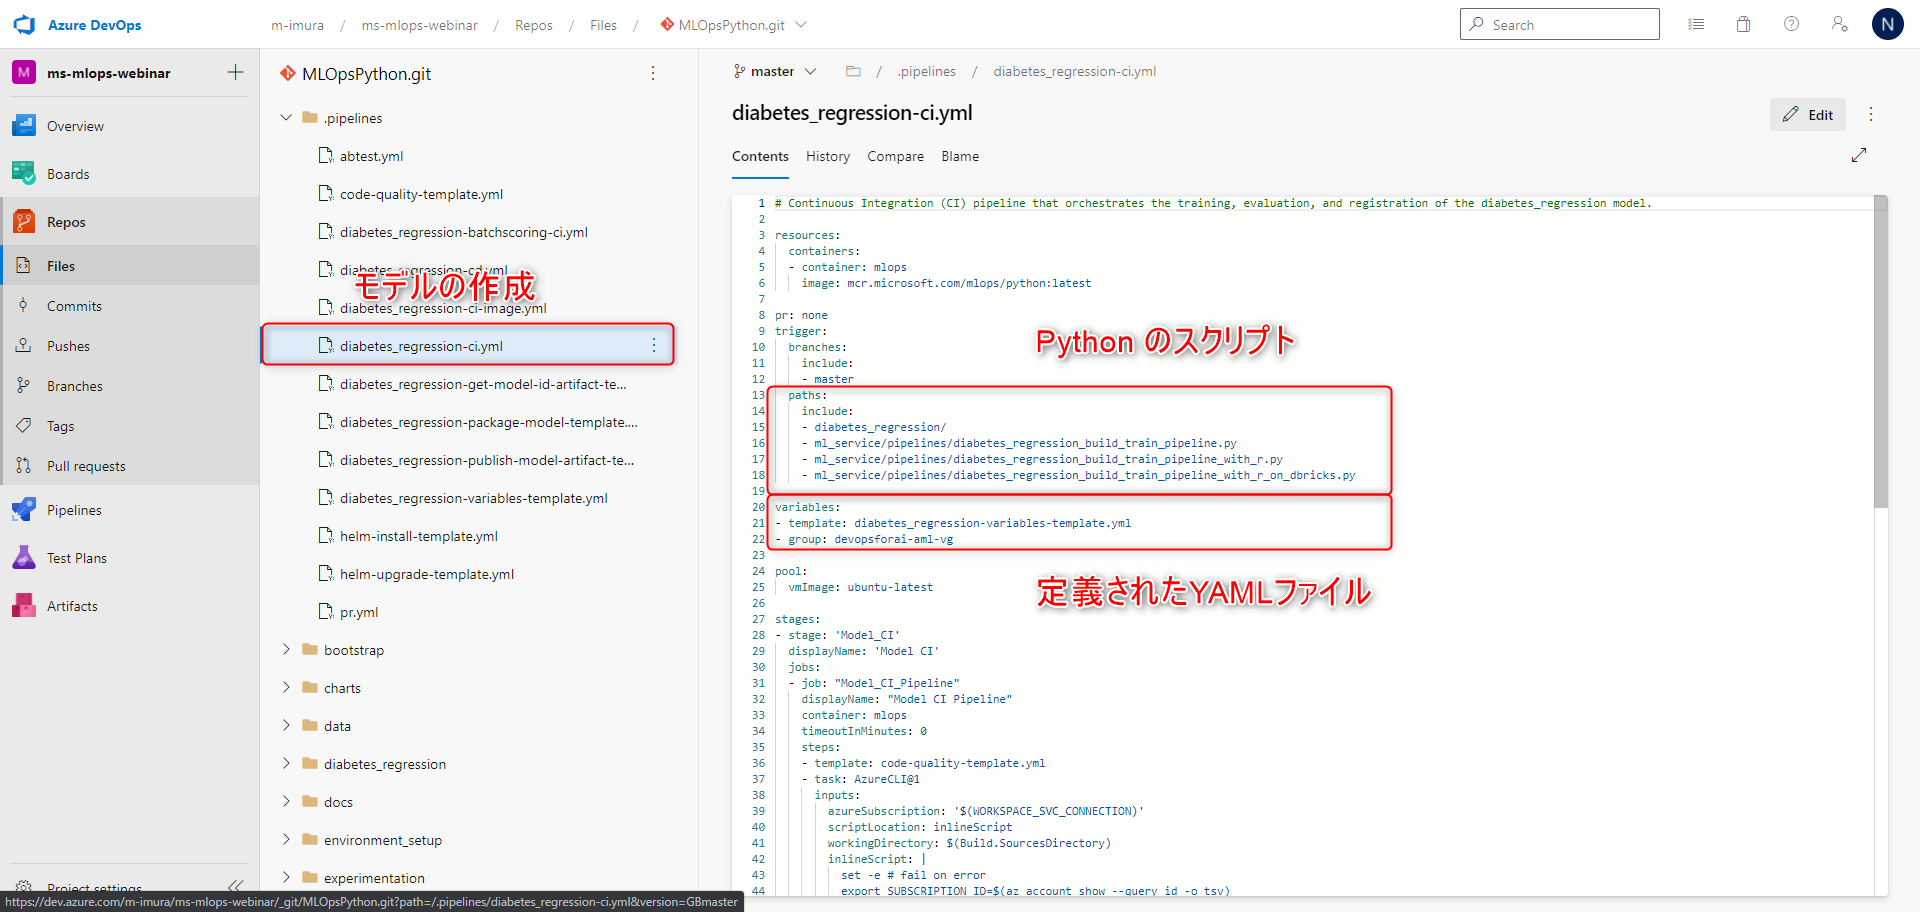Open the account avatar N menu
This screenshot has height=912, width=1920.
(1887, 24)
